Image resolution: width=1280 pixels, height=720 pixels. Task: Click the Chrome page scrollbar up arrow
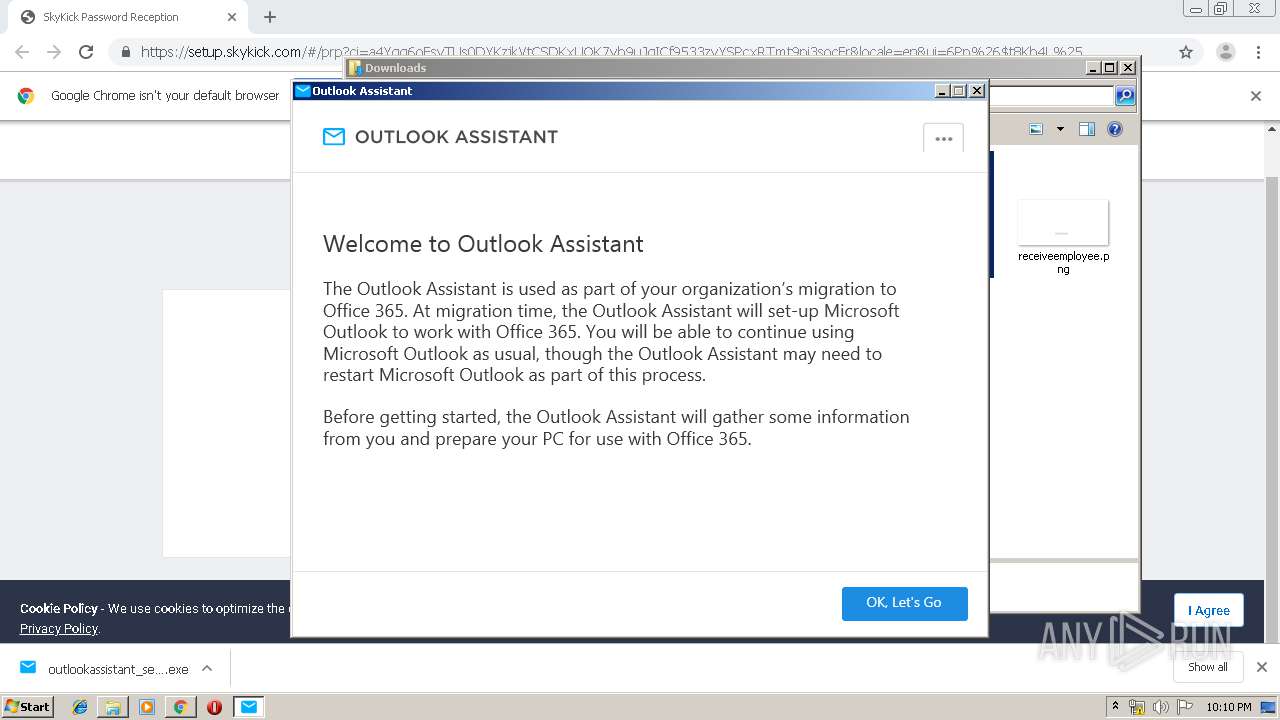point(1271,129)
